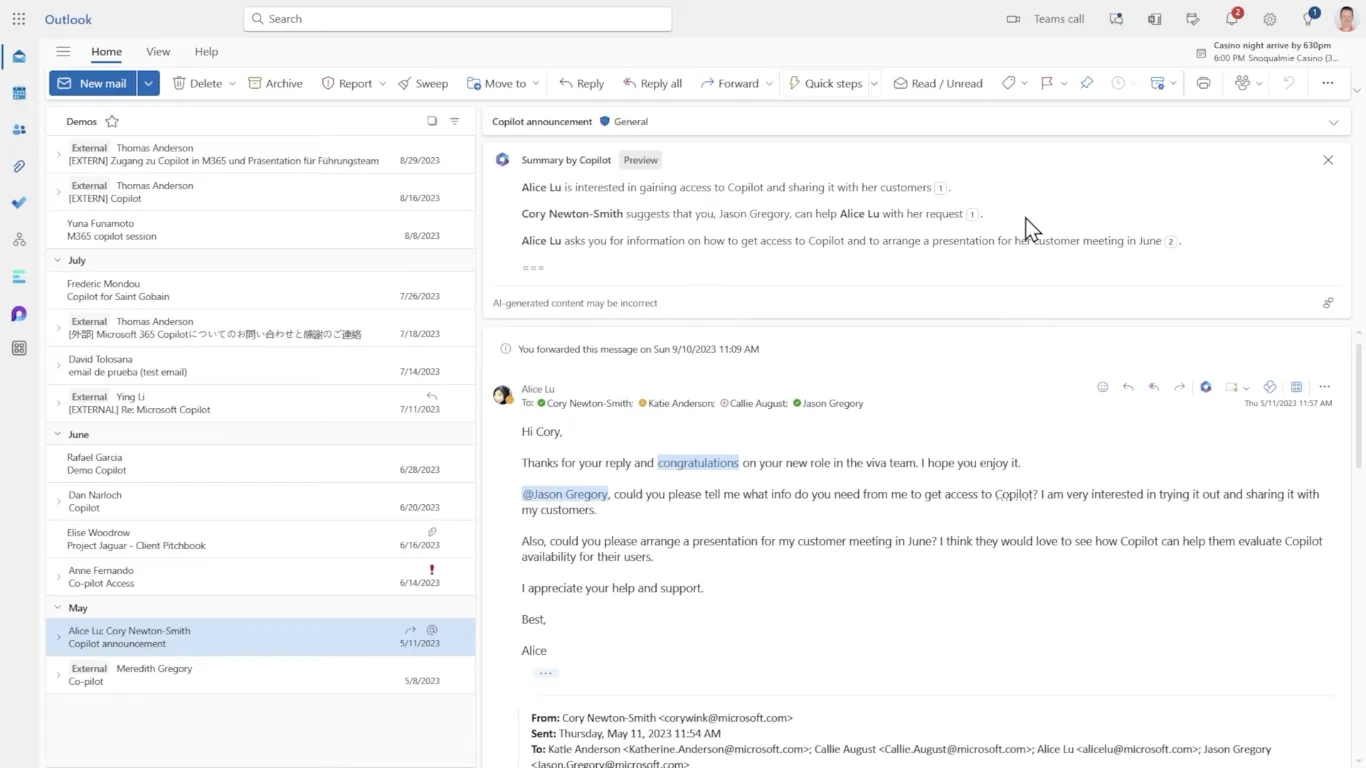Viewport: 1366px width, 768px height.
Task: Start a Teams call
Action: pos(1045,19)
